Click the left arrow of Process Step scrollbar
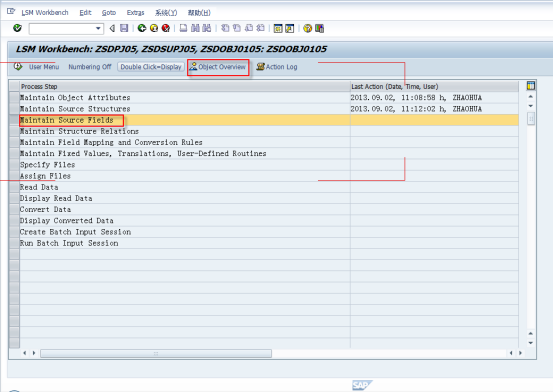Viewport: 554px width, 392px height. point(25,353)
